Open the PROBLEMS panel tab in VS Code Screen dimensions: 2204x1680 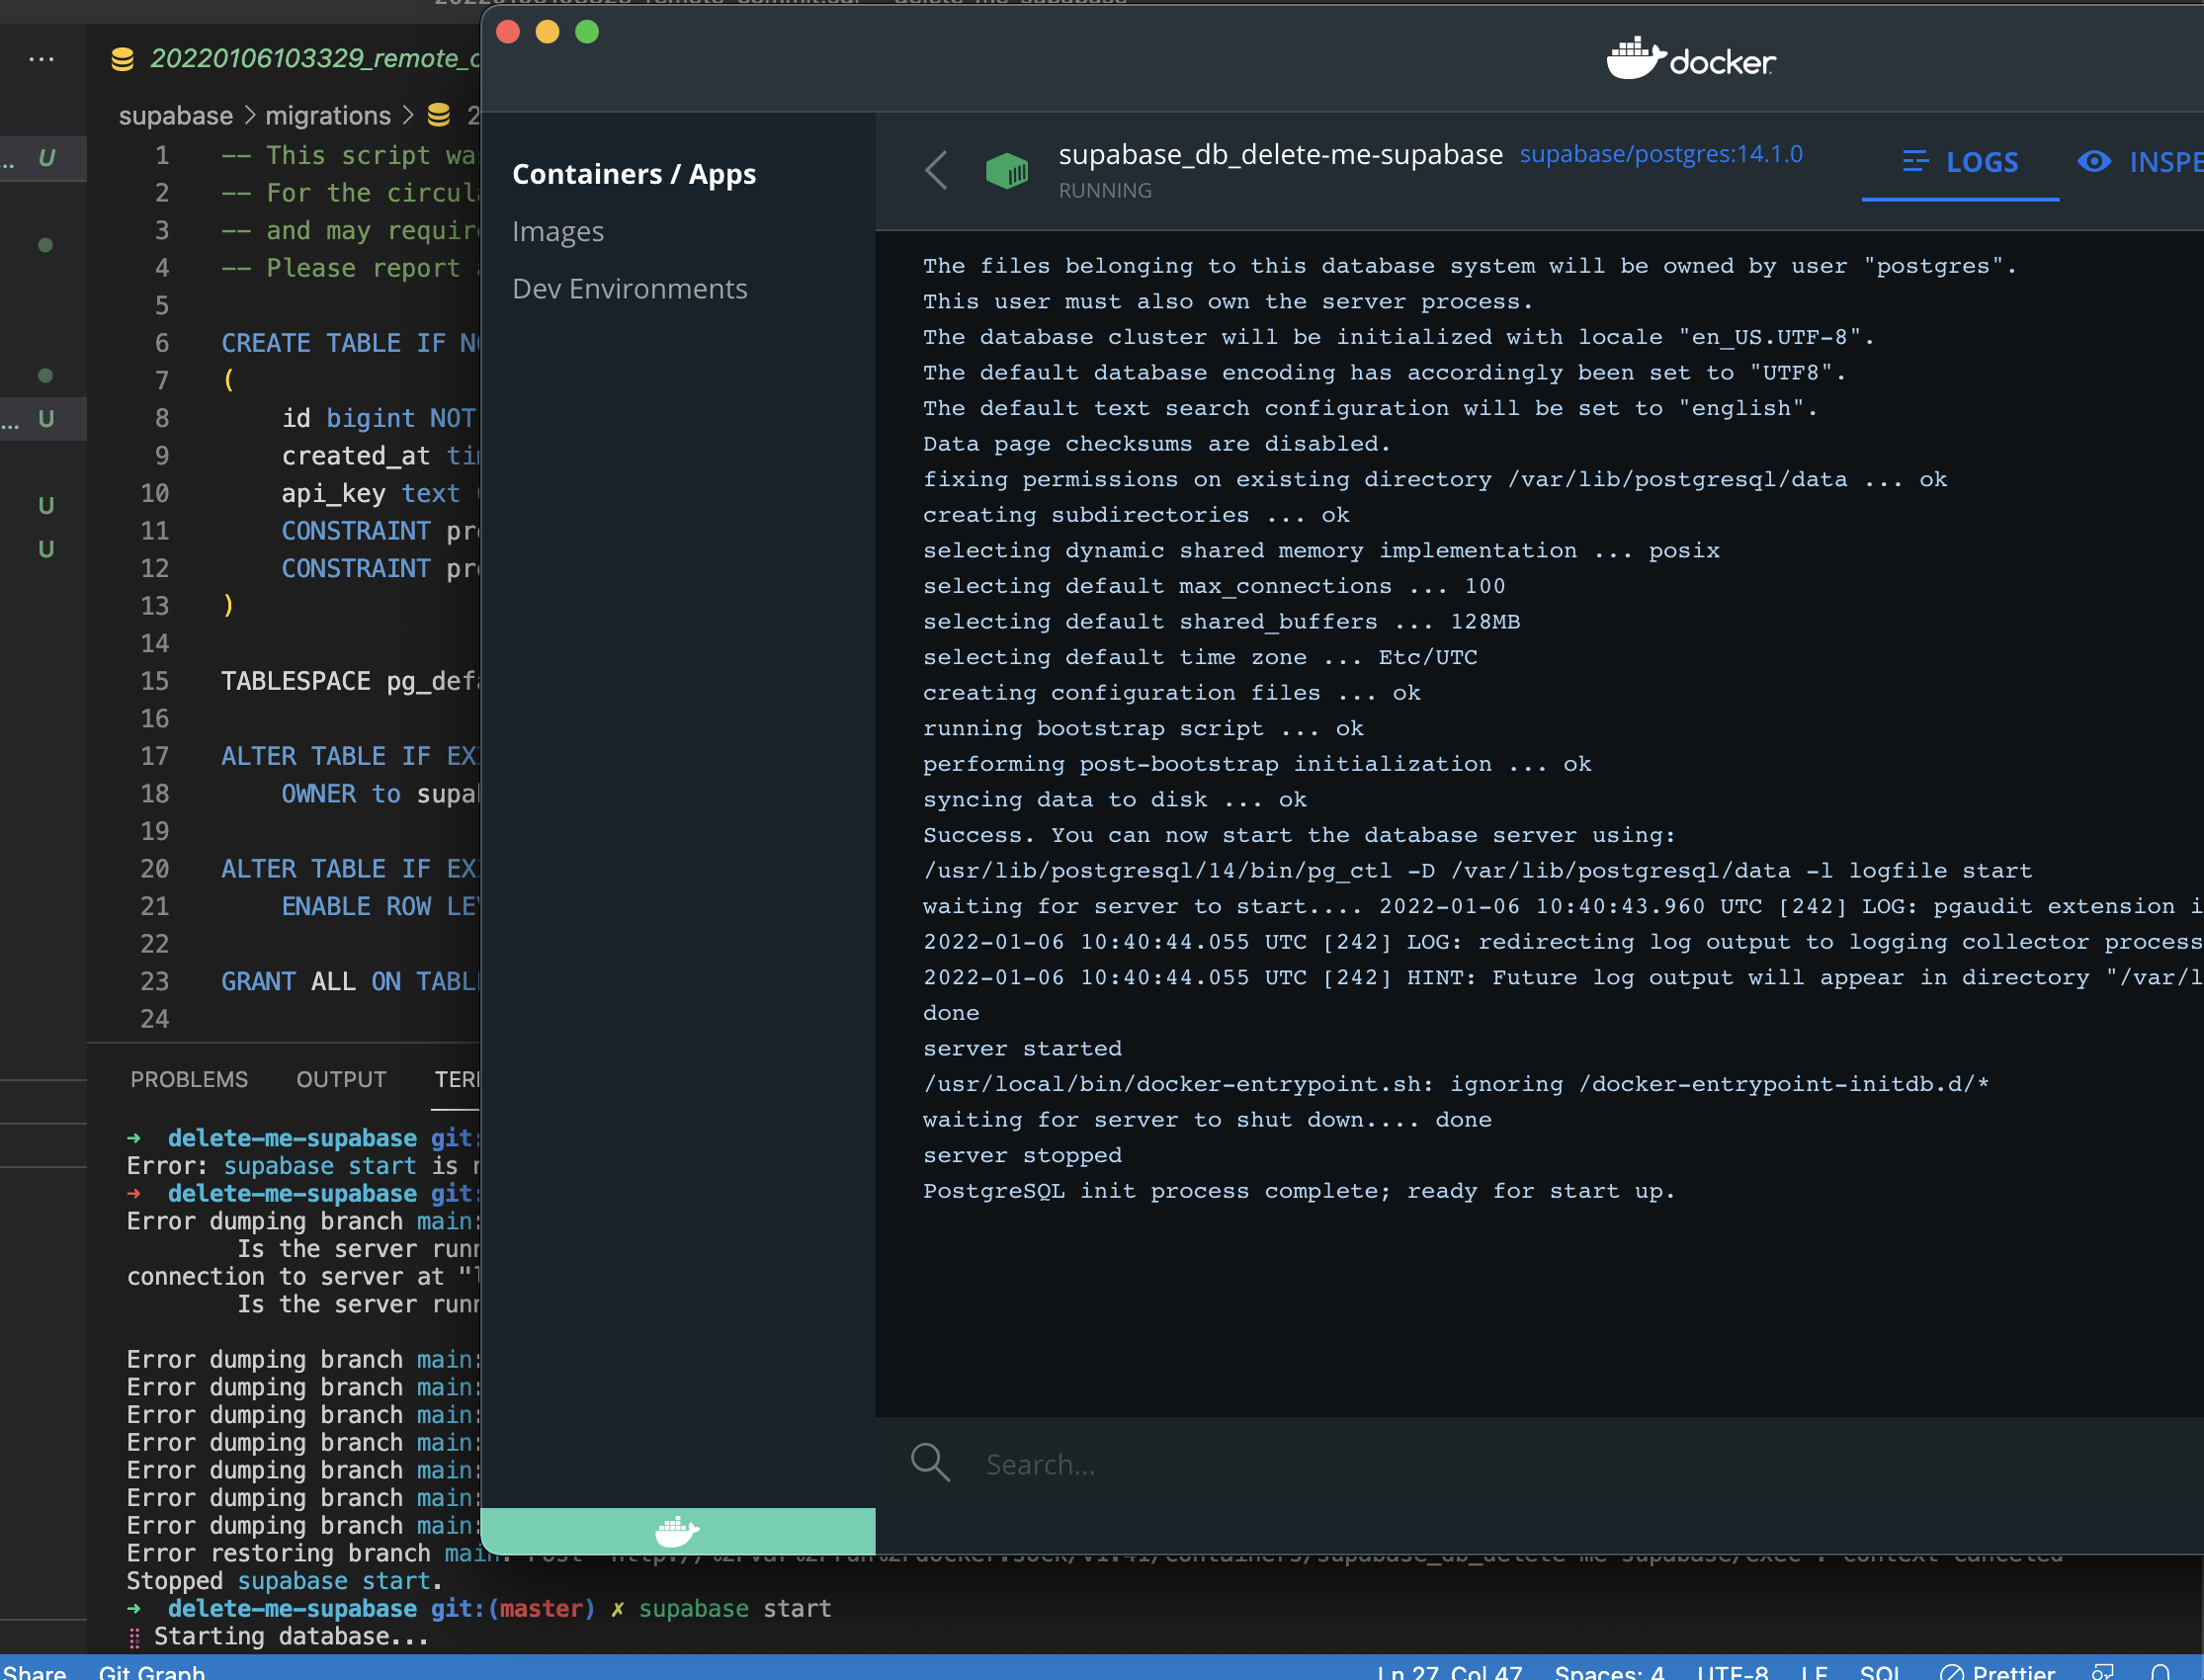tap(189, 1079)
